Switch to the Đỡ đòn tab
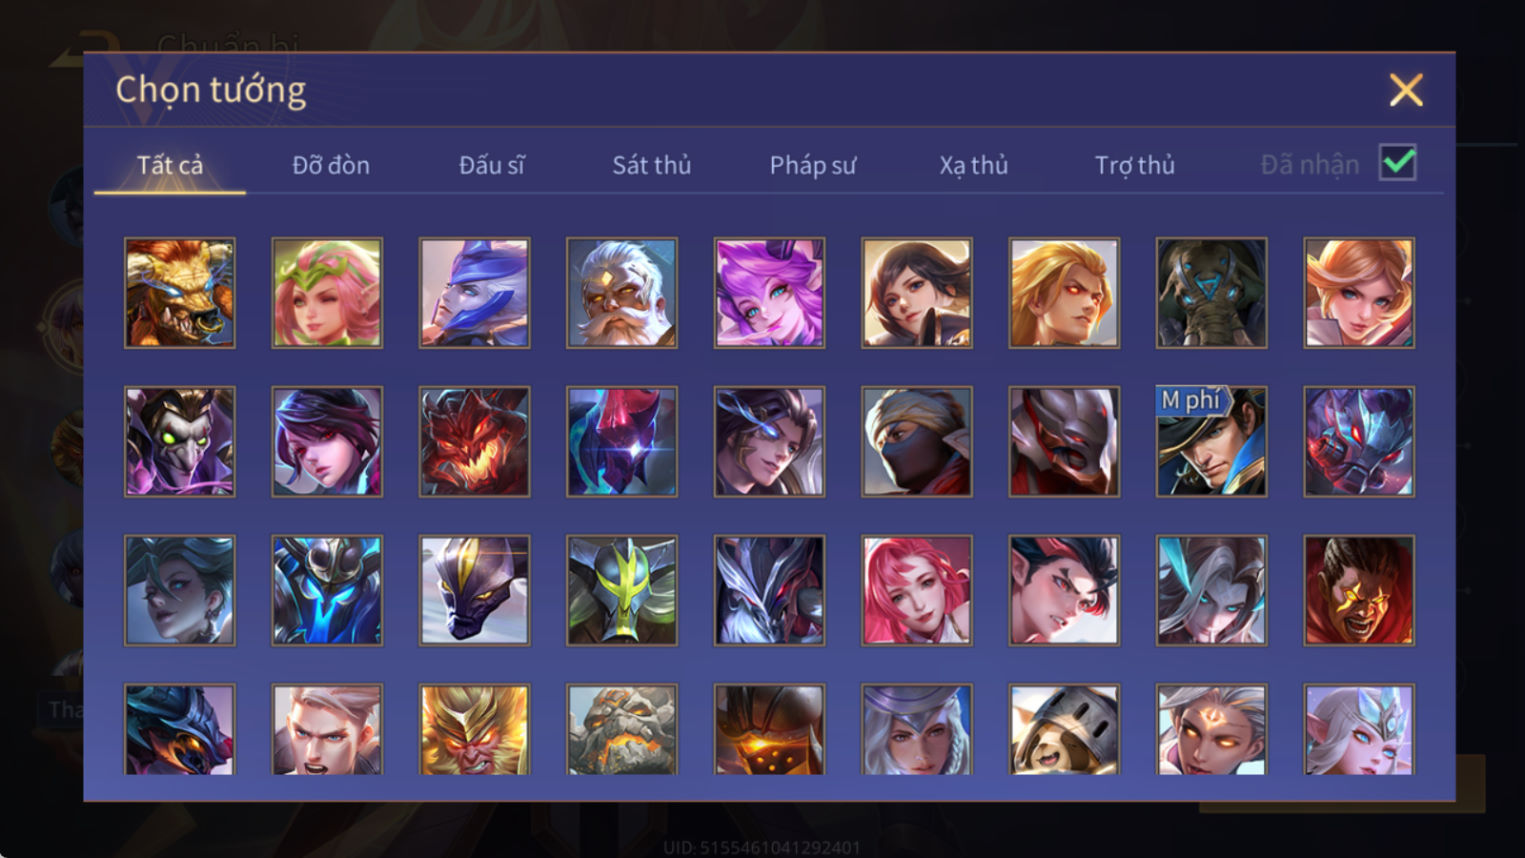This screenshot has width=1525, height=858. (x=331, y=165)
